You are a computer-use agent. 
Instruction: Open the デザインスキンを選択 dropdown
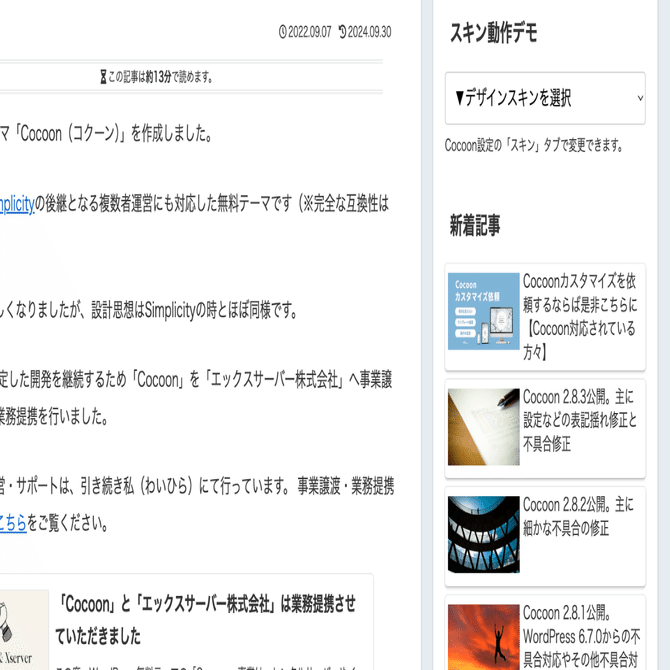pos(545,98)
